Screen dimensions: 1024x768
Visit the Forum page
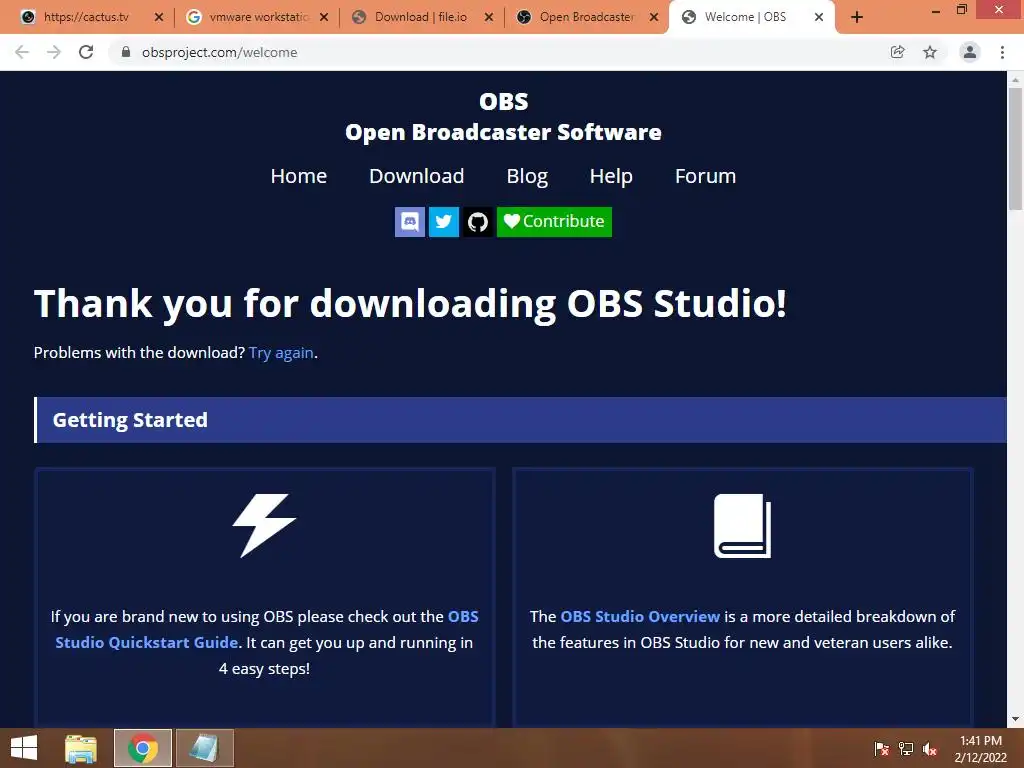(705, 176)
